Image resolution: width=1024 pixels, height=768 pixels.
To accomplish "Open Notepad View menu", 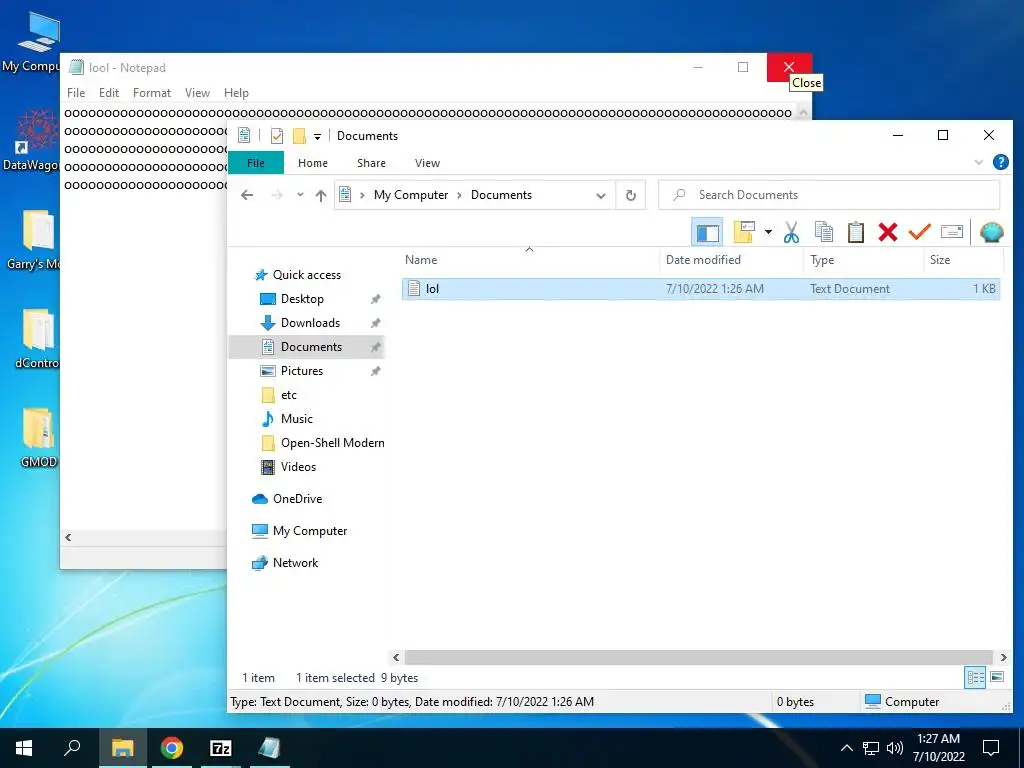I will 197,93.
